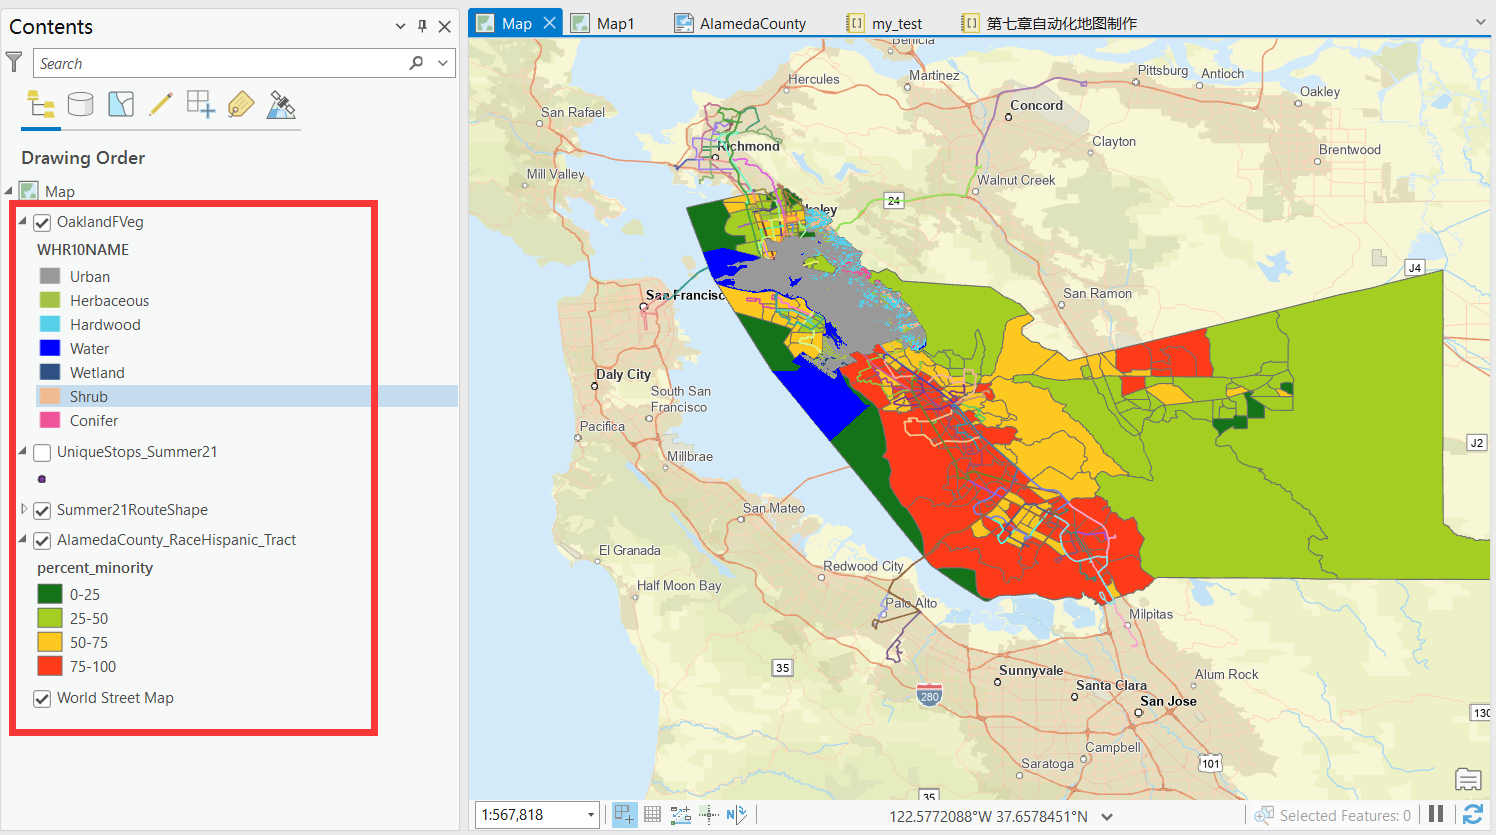Toggle AlamedaCounty_RaceHispanic_Tract visibility
Viewport: 1496px width, 835px height.
[42, 541]
